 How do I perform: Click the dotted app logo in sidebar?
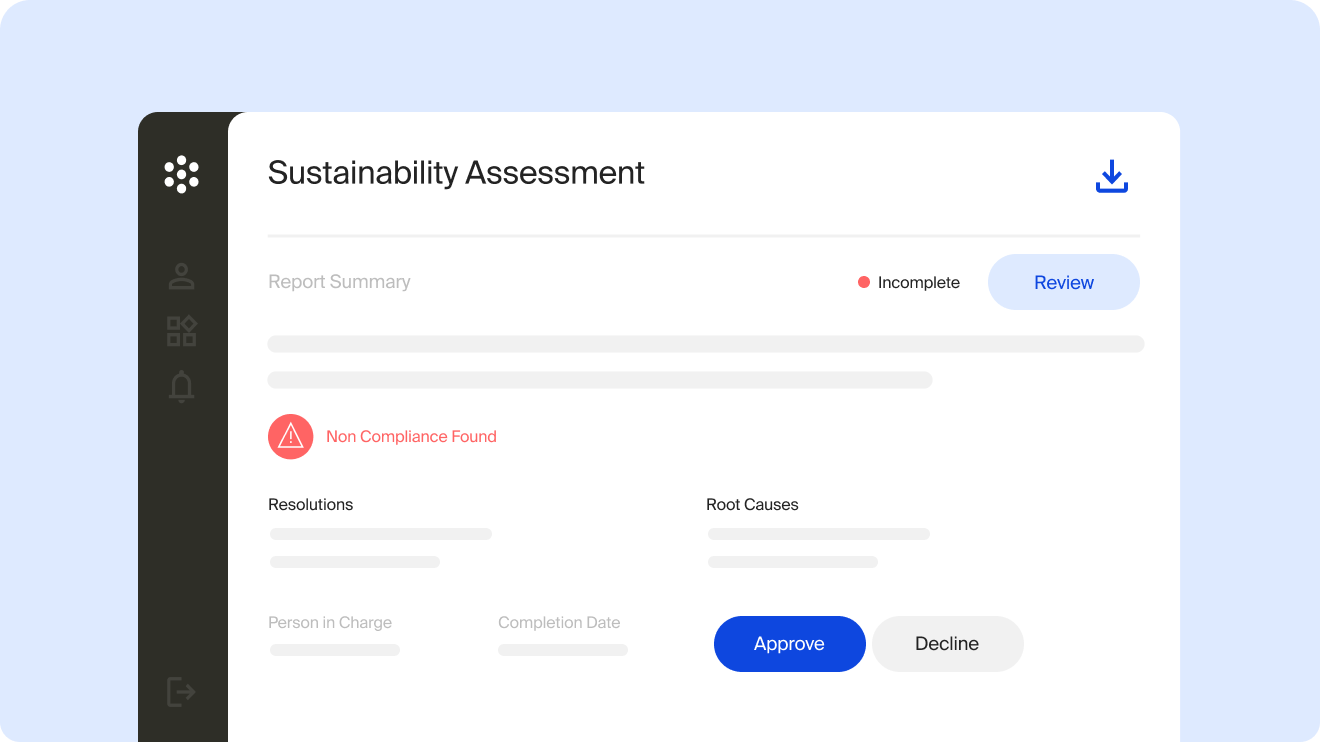[x=182, y=174]
